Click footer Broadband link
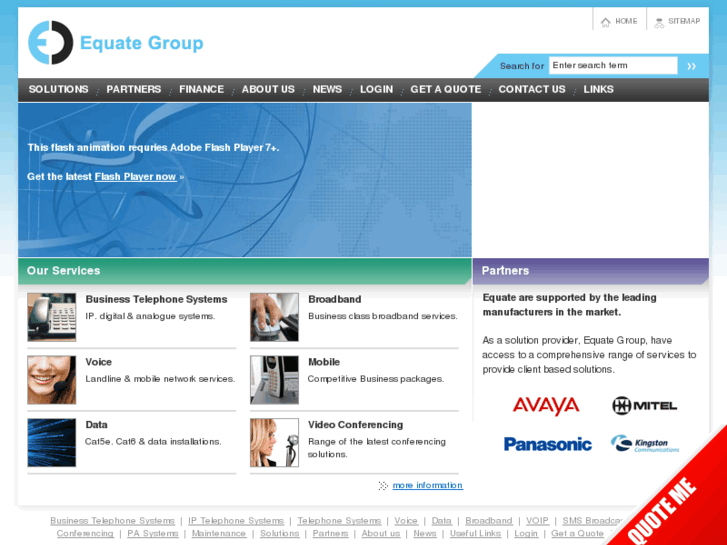This screenshot has width=727, height=545. coord(489,521)
